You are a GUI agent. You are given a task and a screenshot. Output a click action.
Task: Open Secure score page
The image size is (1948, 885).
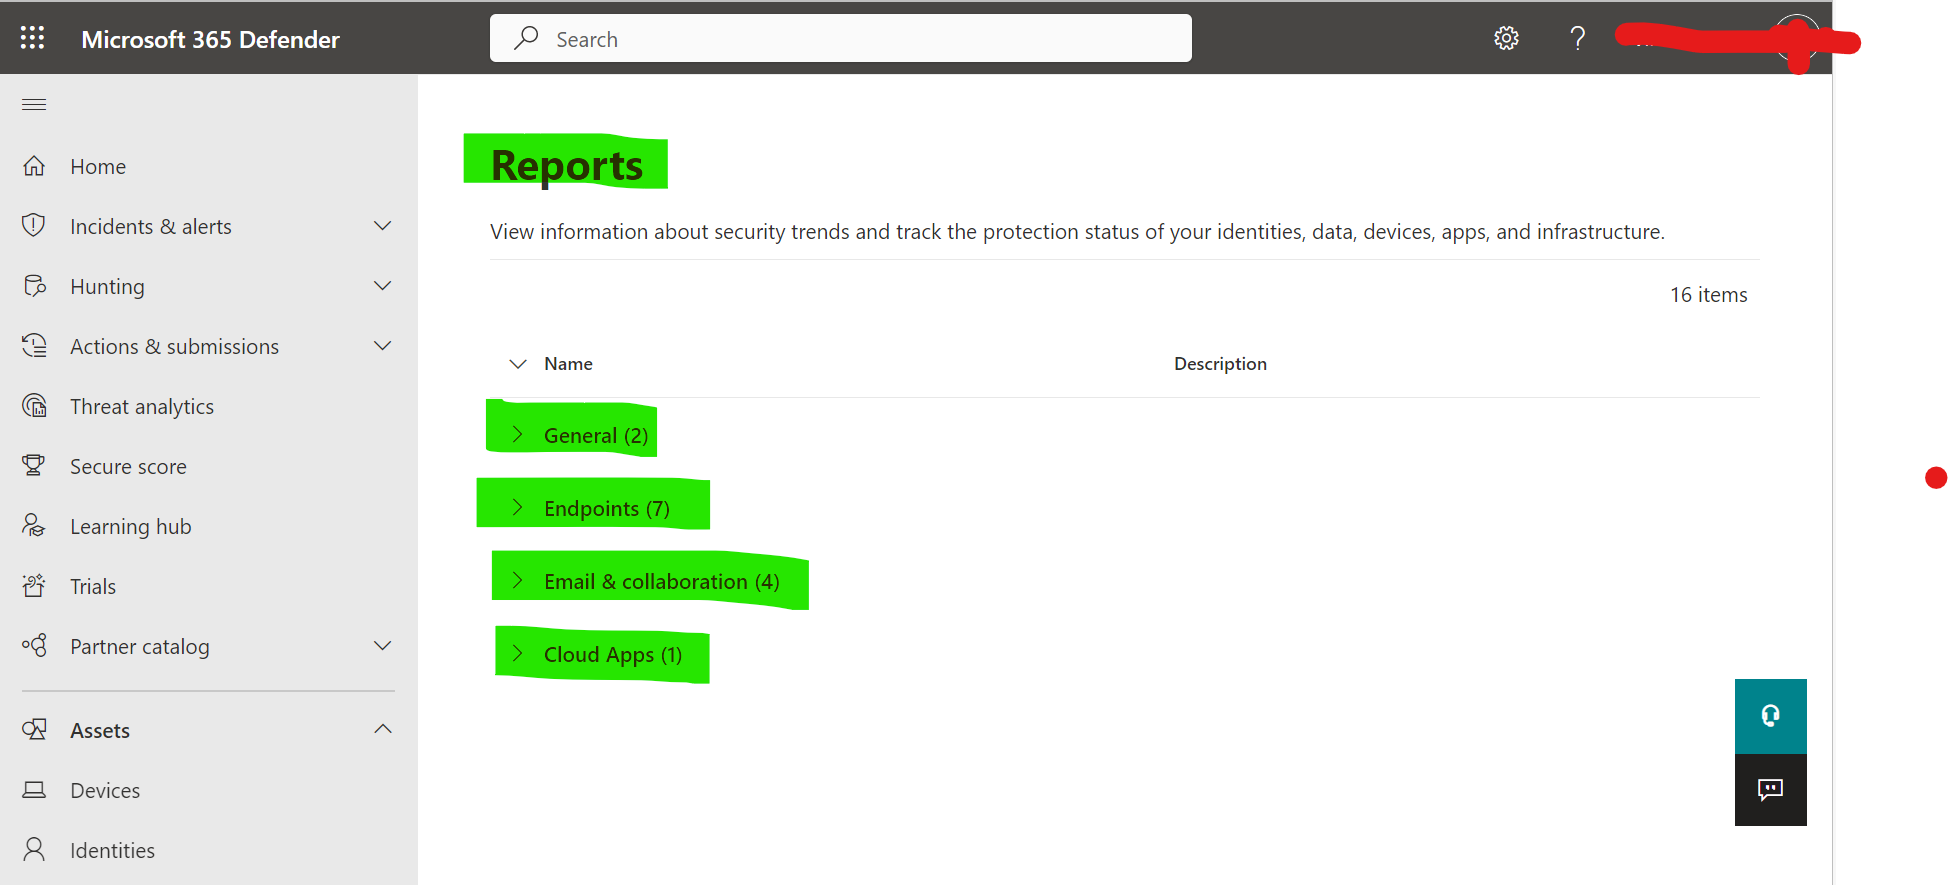click(128, 466)
